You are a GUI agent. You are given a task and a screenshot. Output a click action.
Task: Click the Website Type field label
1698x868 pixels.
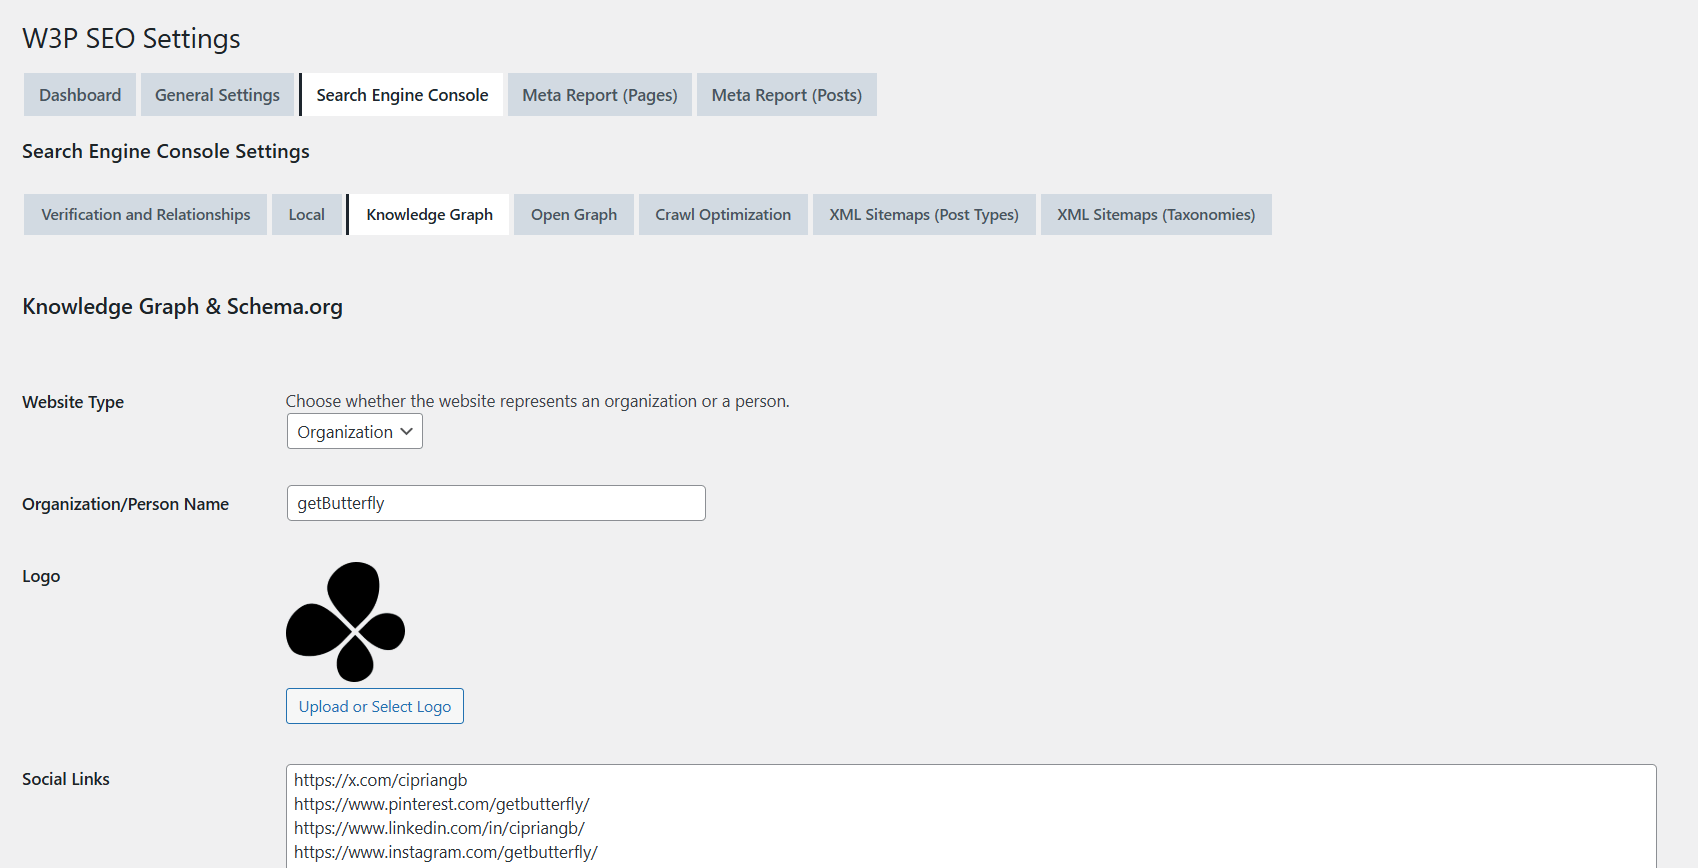click(73, 402)
